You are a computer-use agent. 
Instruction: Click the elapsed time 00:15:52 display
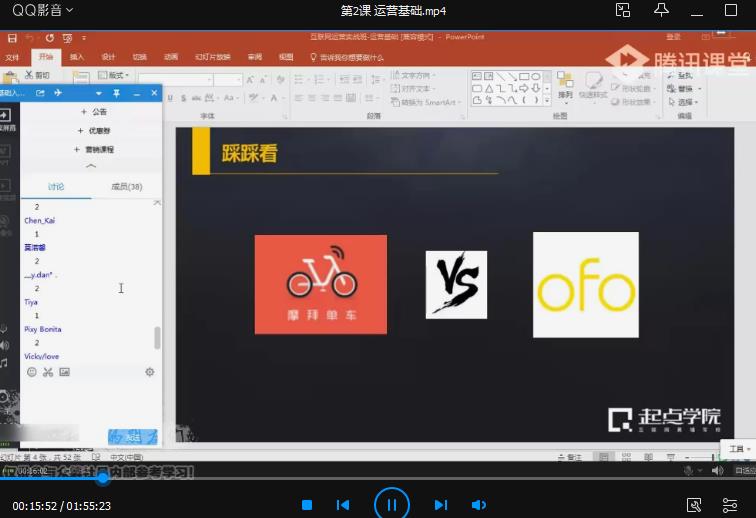click(35, 506)
